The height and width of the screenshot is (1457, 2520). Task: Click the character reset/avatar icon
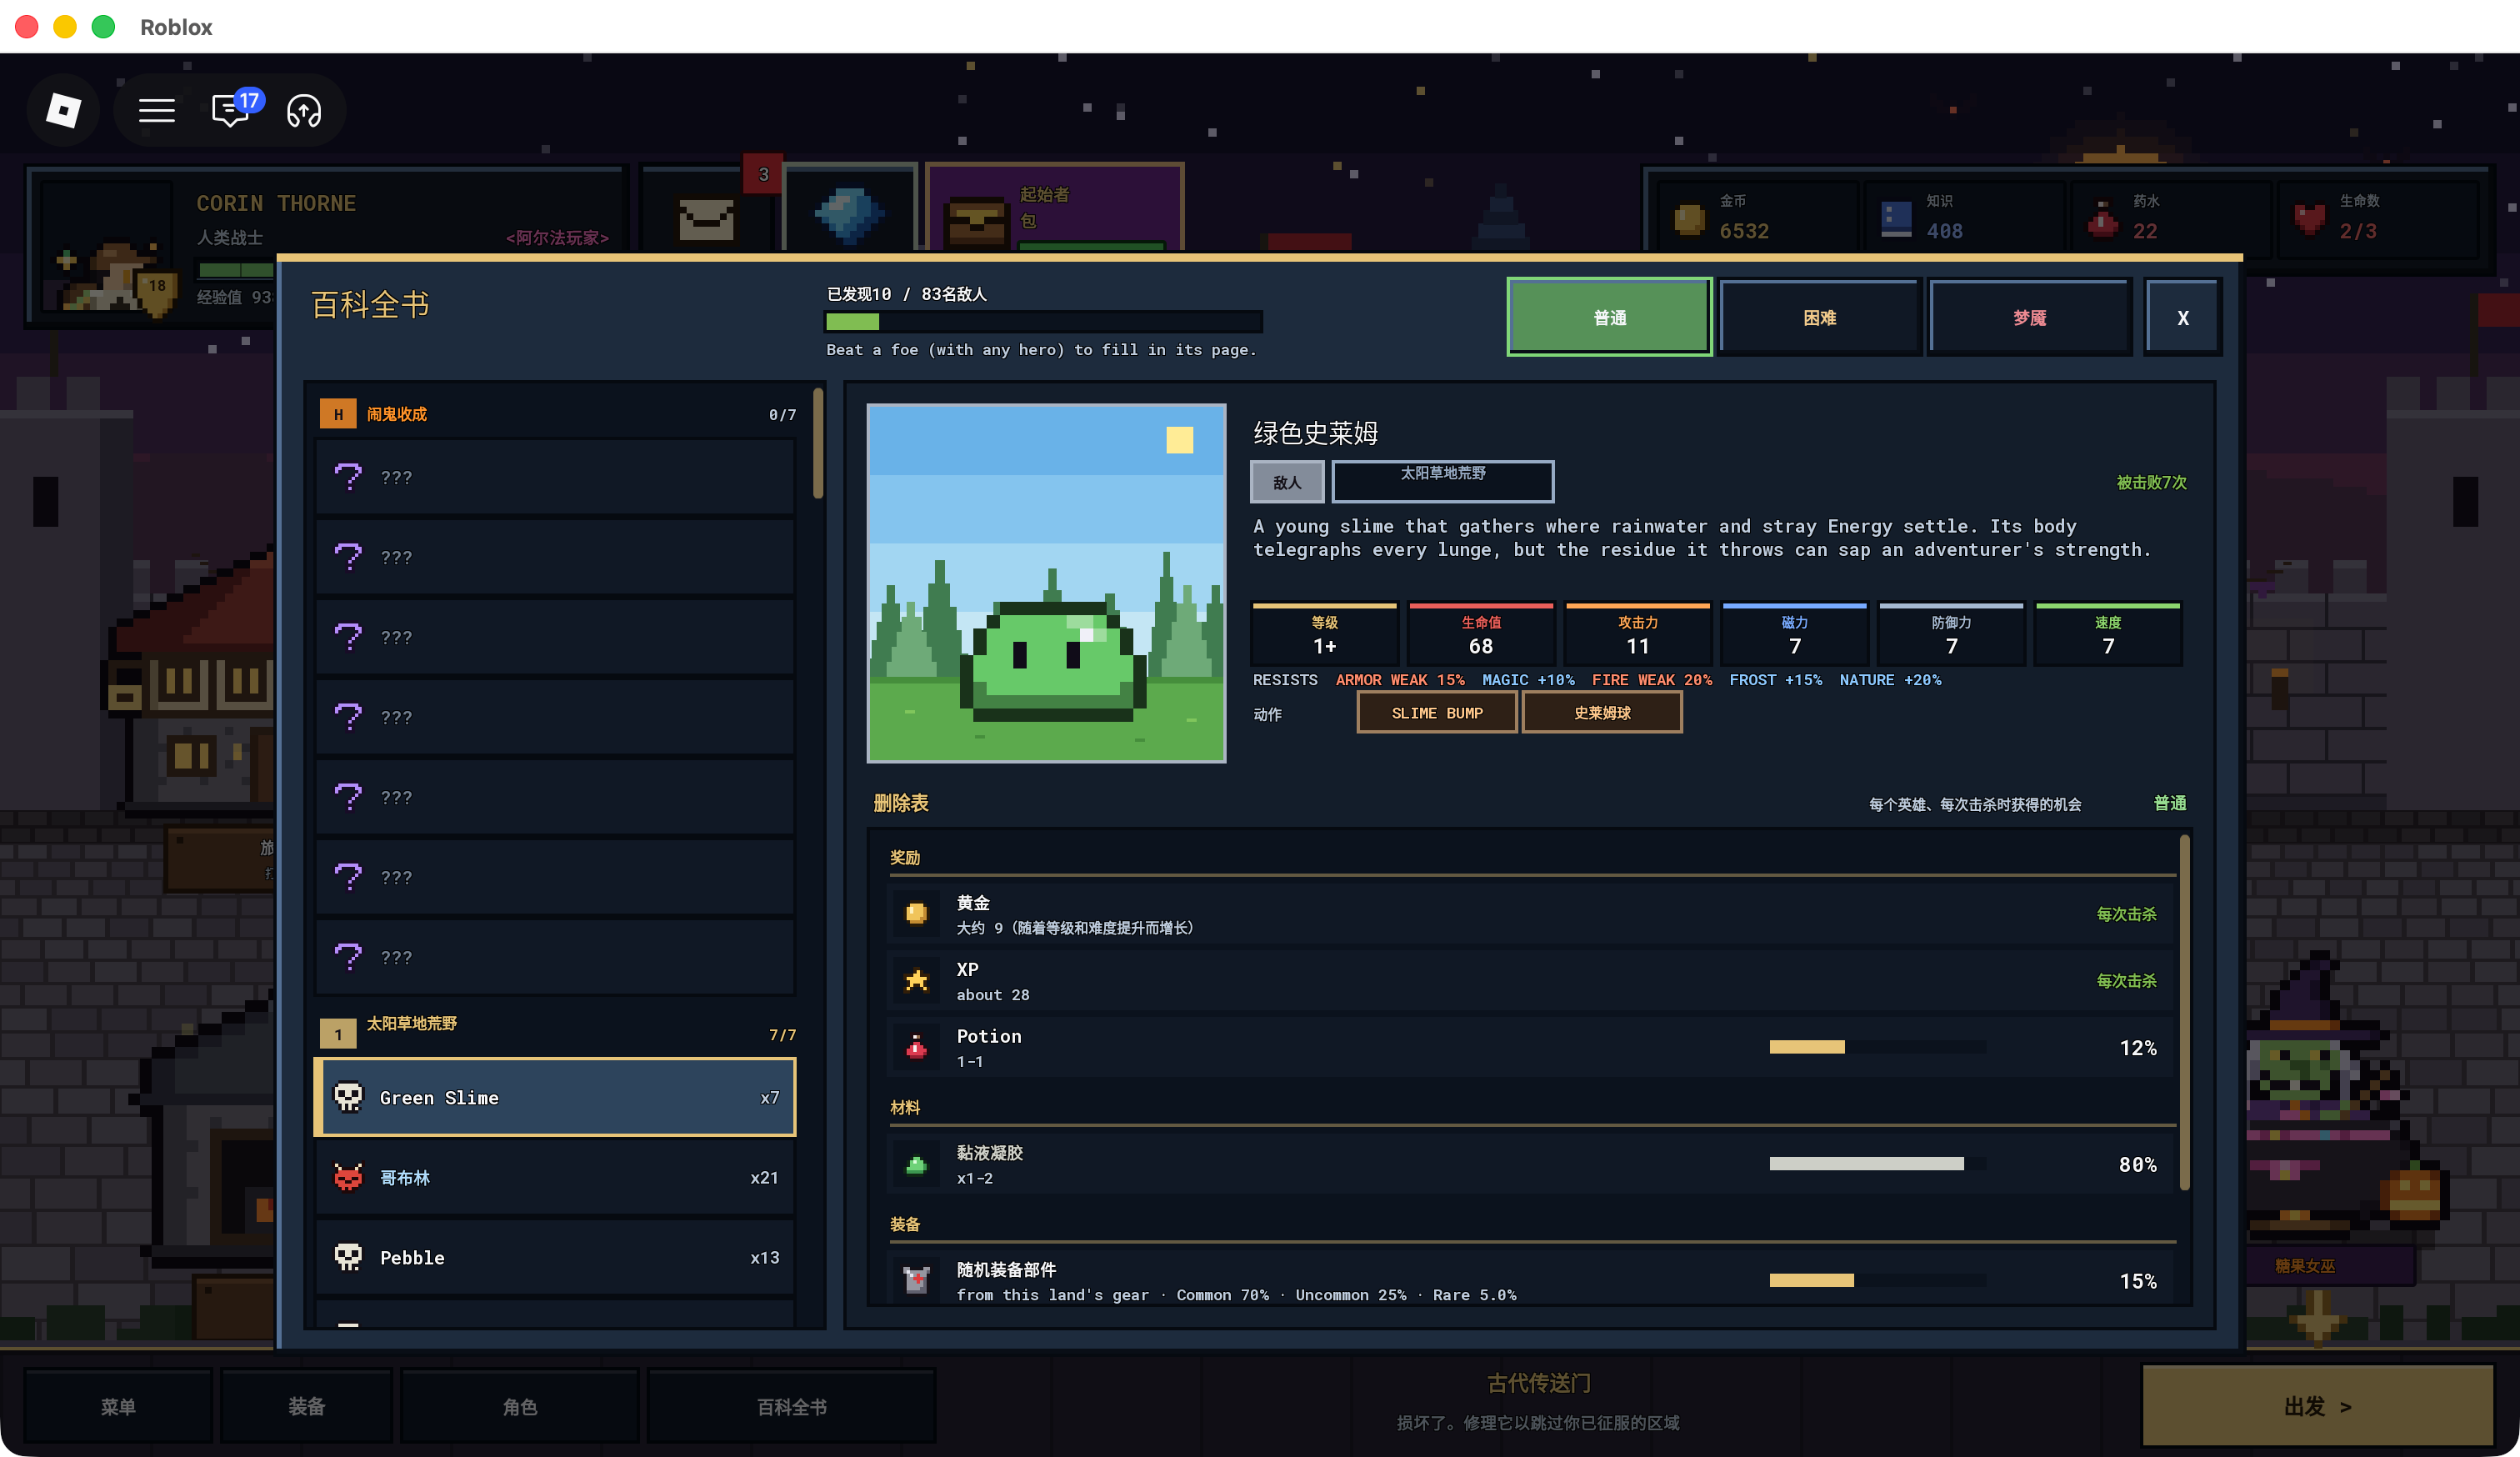tap(304, 110)
